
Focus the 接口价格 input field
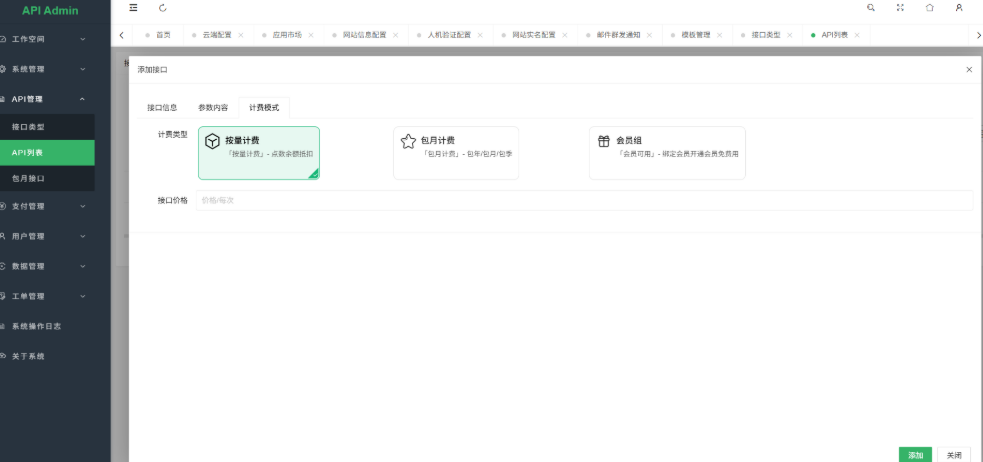point(584,201)
